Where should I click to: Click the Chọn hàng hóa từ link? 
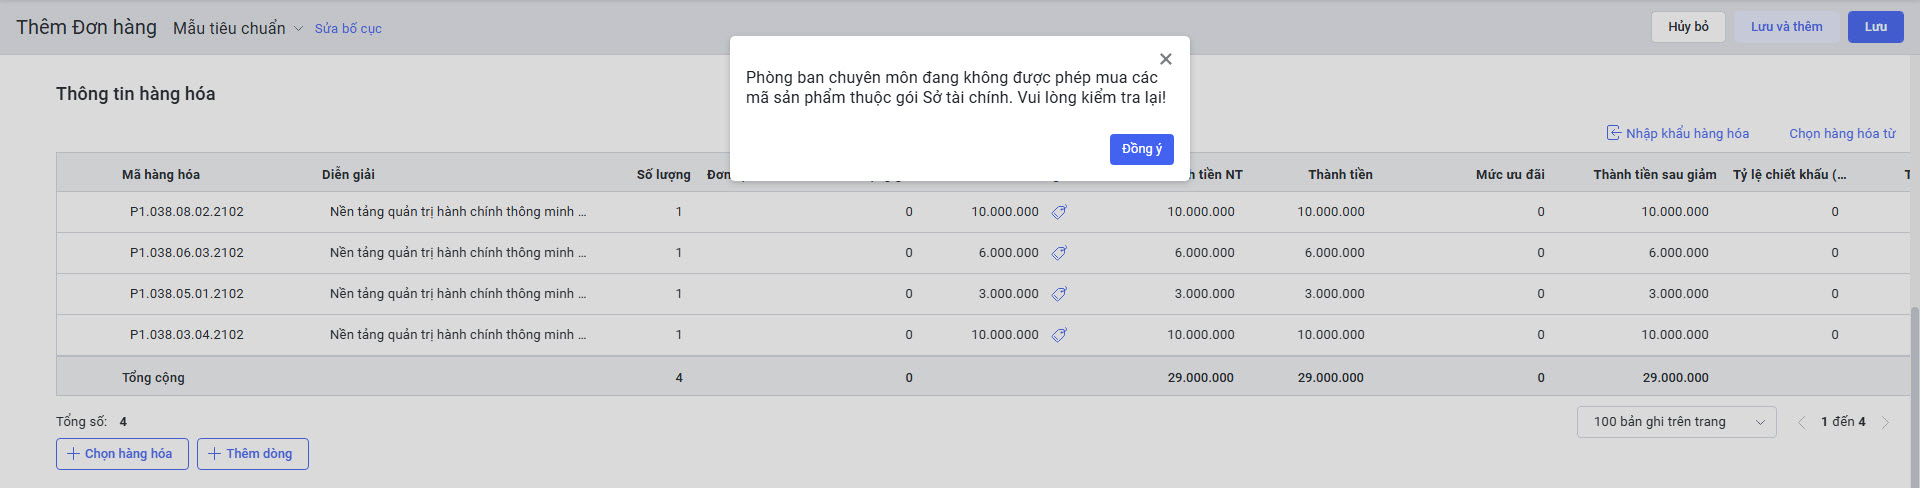click(1842, 134)
